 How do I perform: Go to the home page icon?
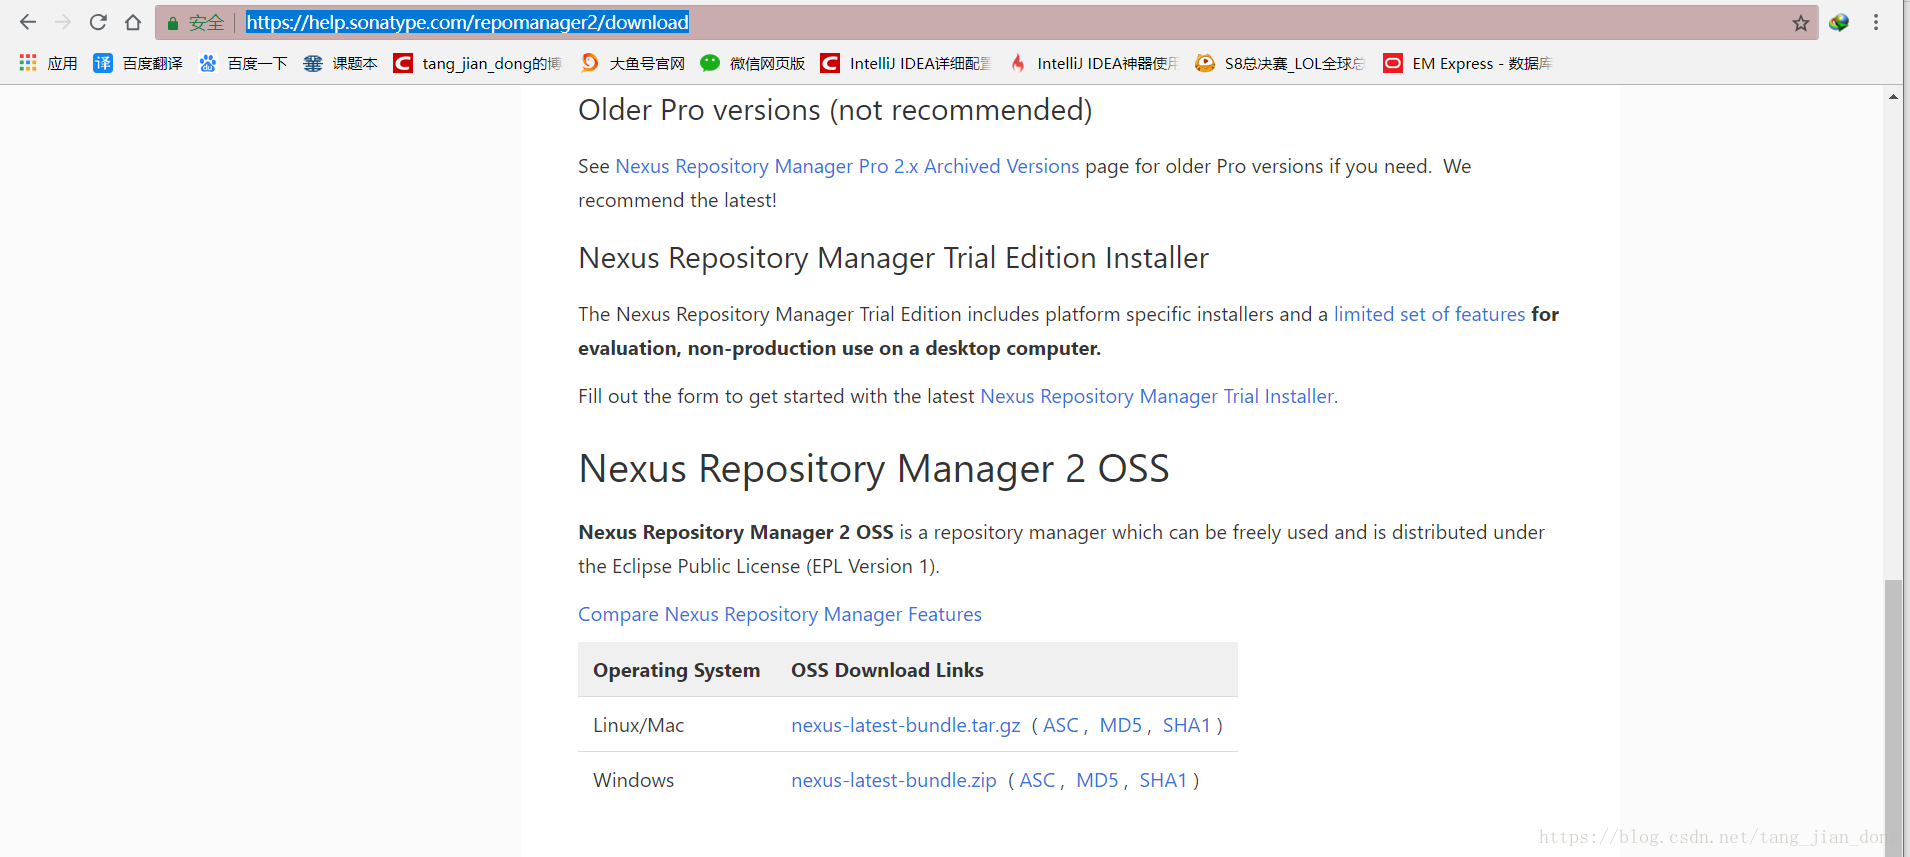point(133,22)
